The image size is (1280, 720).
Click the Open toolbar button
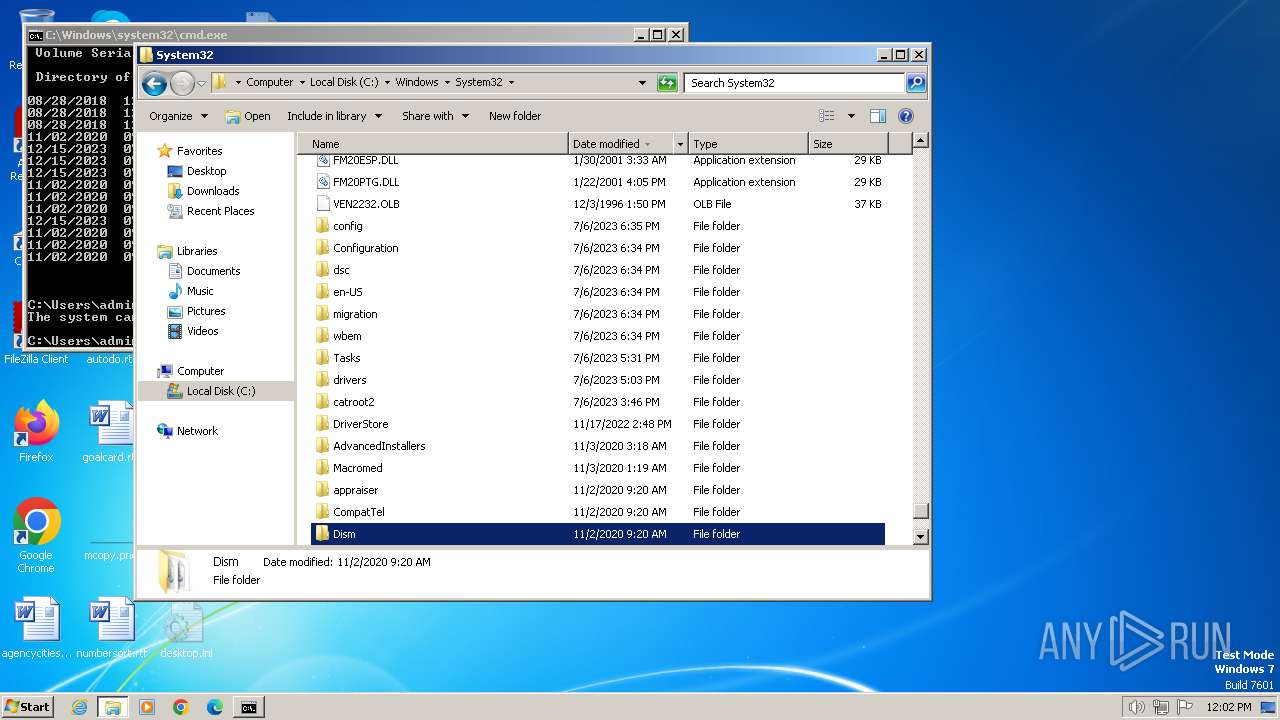point(248,116)
